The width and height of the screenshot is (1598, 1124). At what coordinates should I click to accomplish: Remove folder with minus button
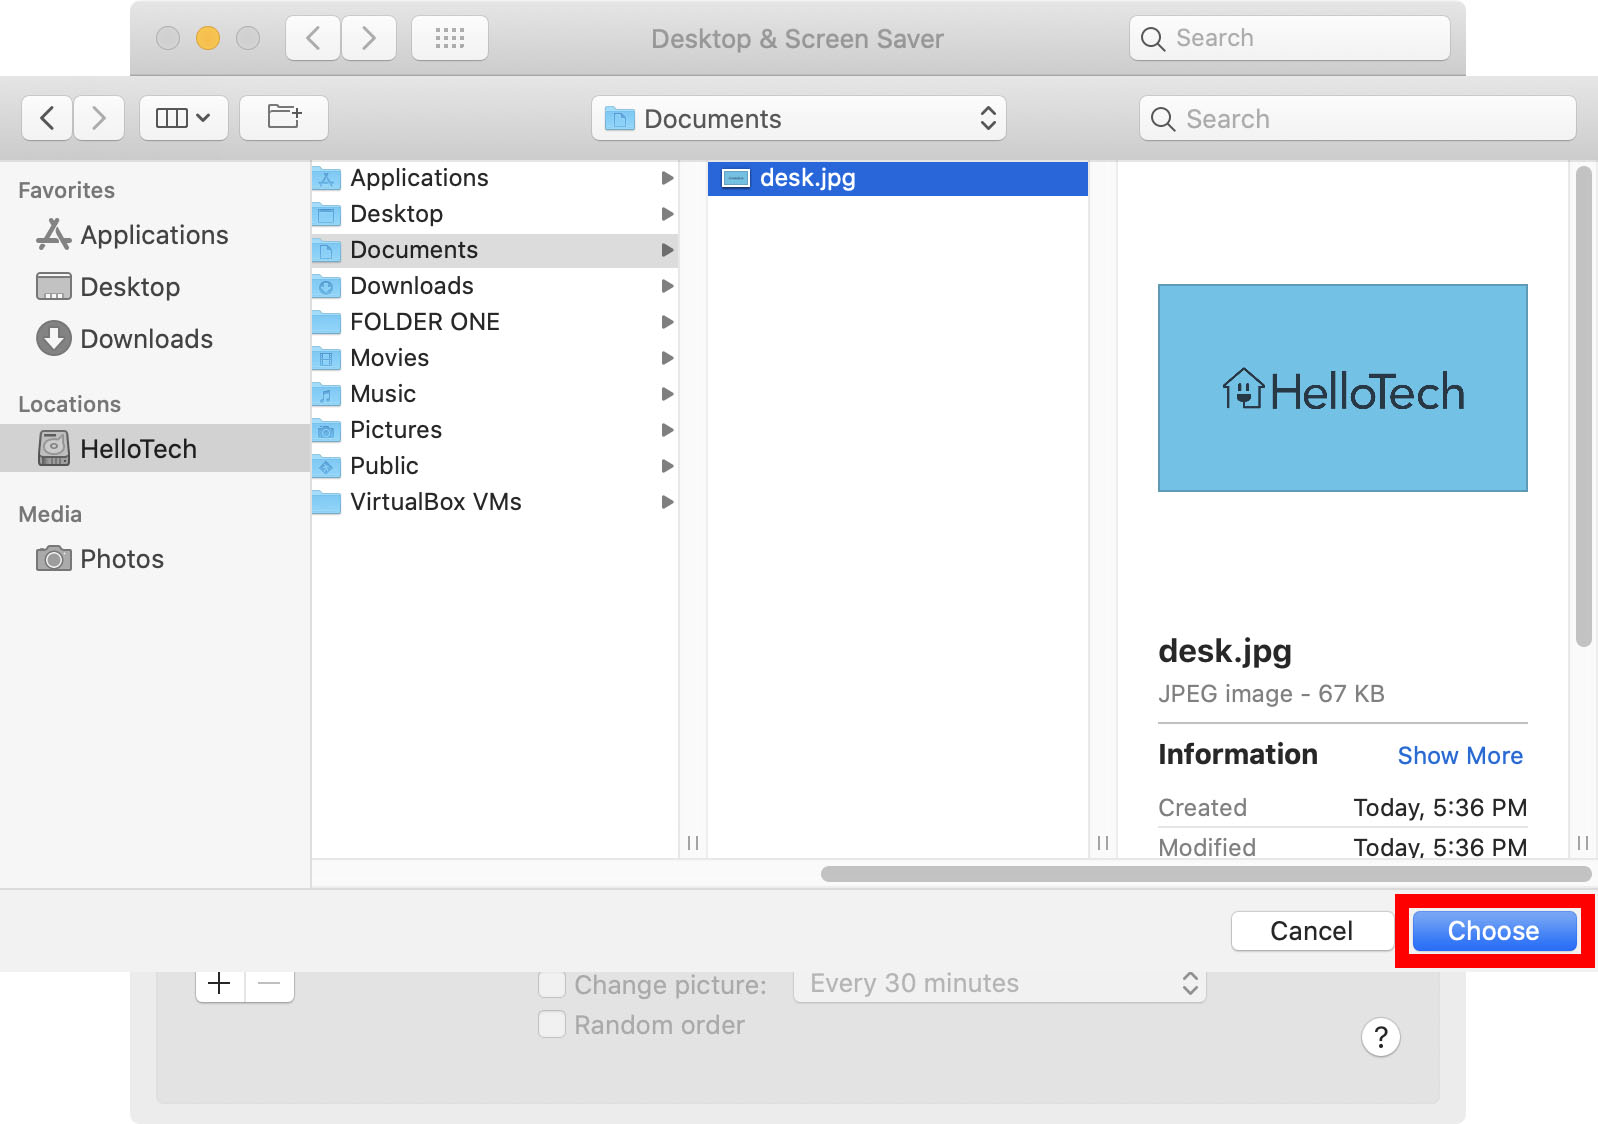pos(269,984)
